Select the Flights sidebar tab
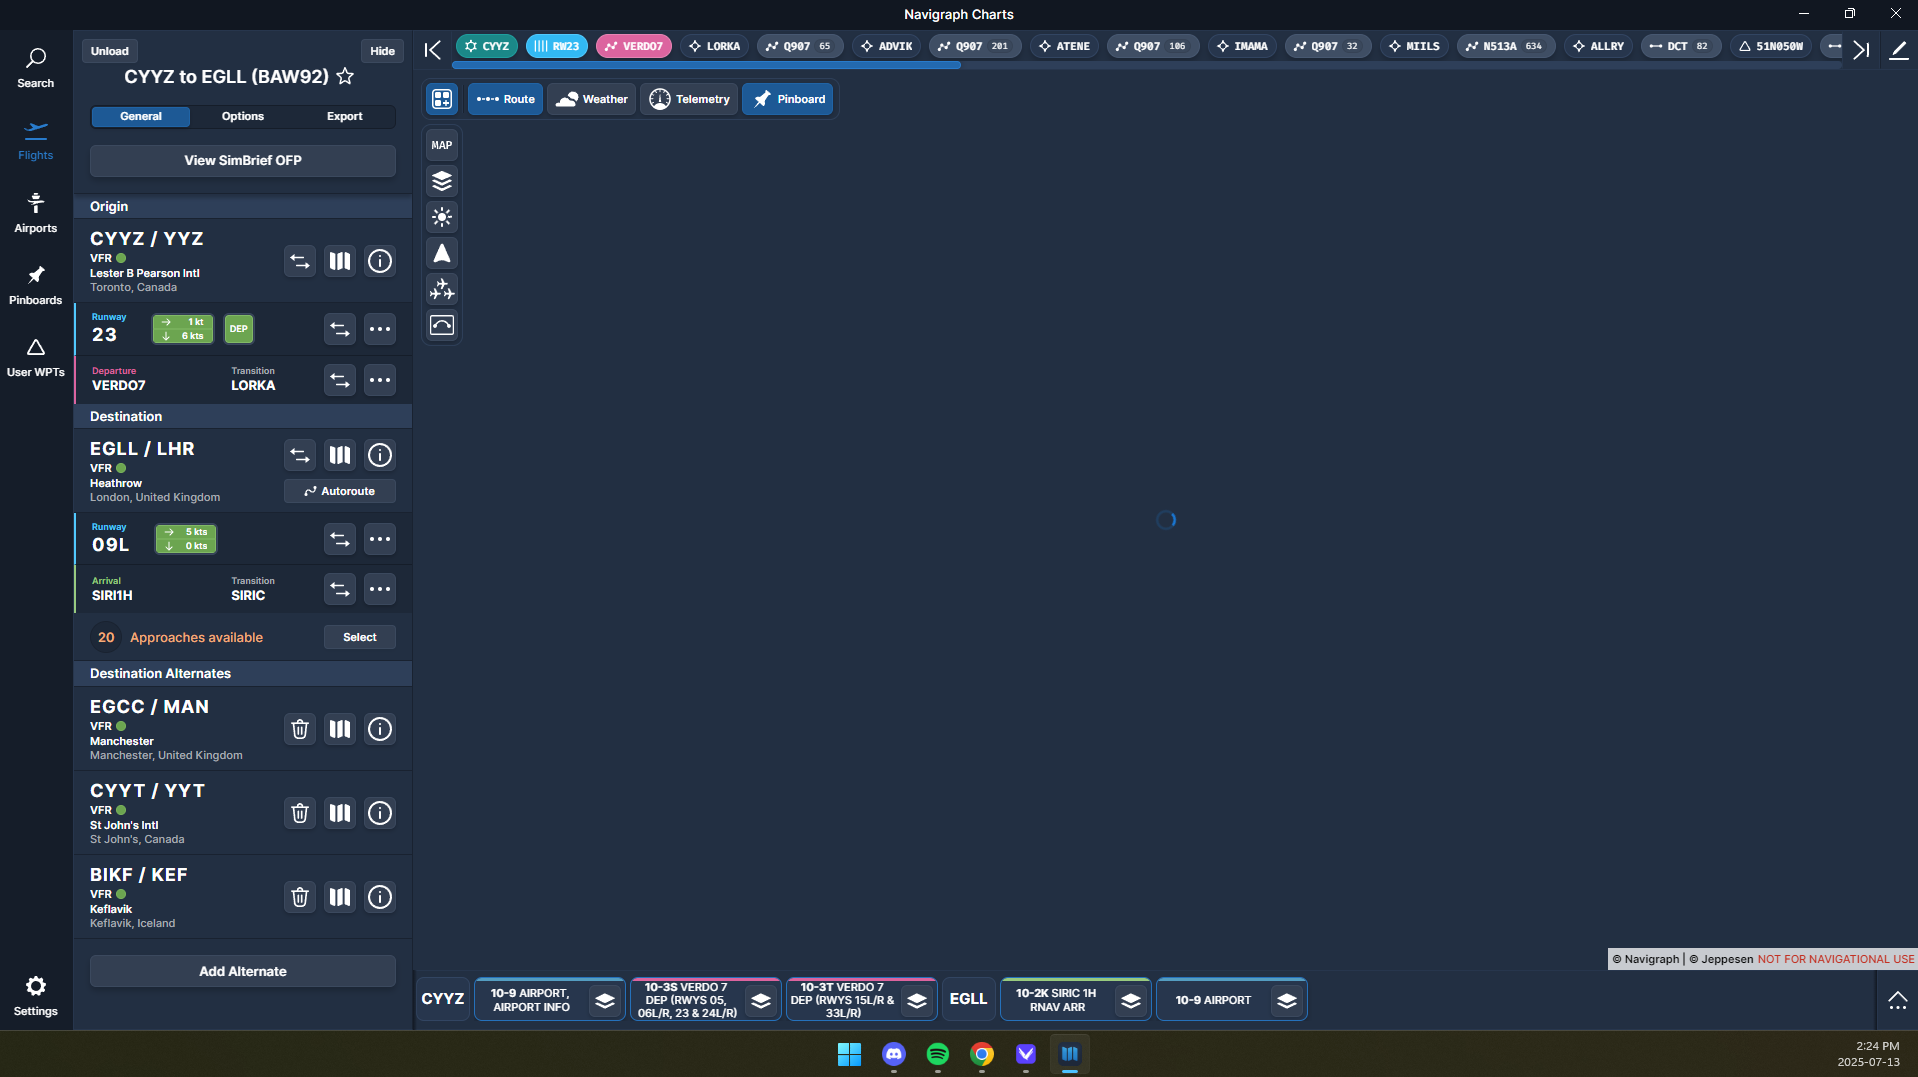The width and height of the screenshot is (1918, 1077). (x=36, y=141)
